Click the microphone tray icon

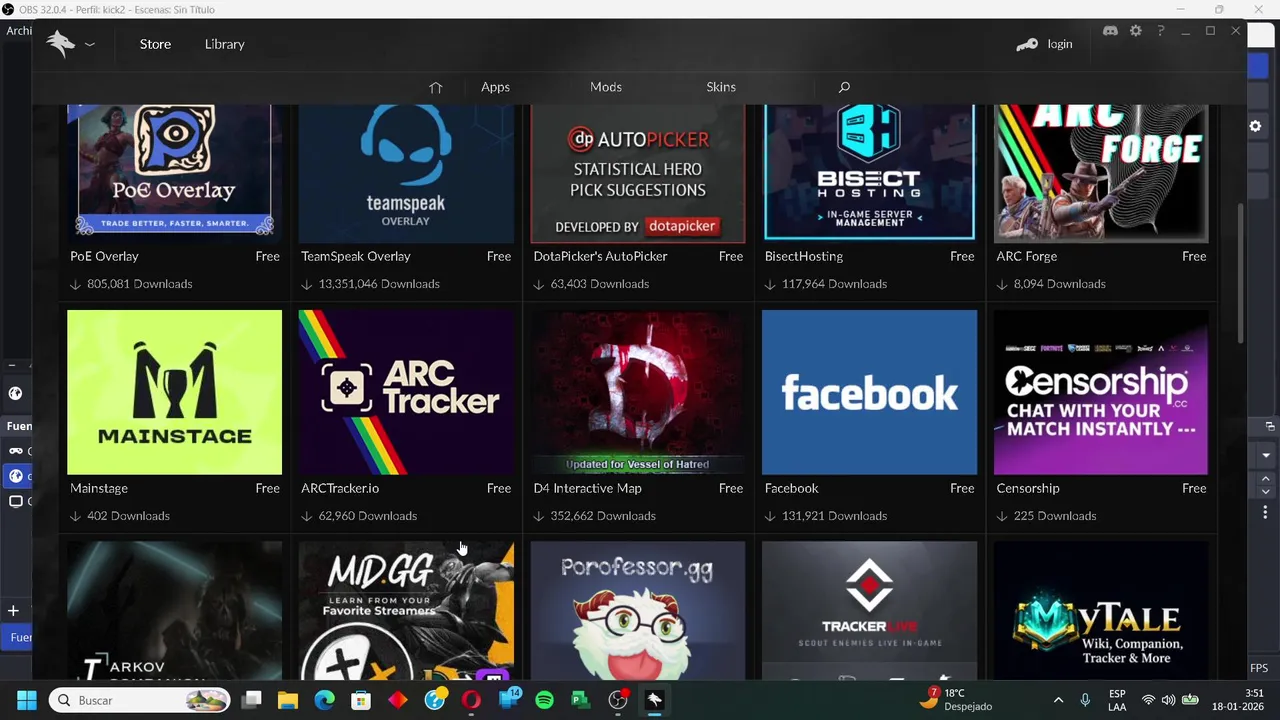(x=1085, y=700)
